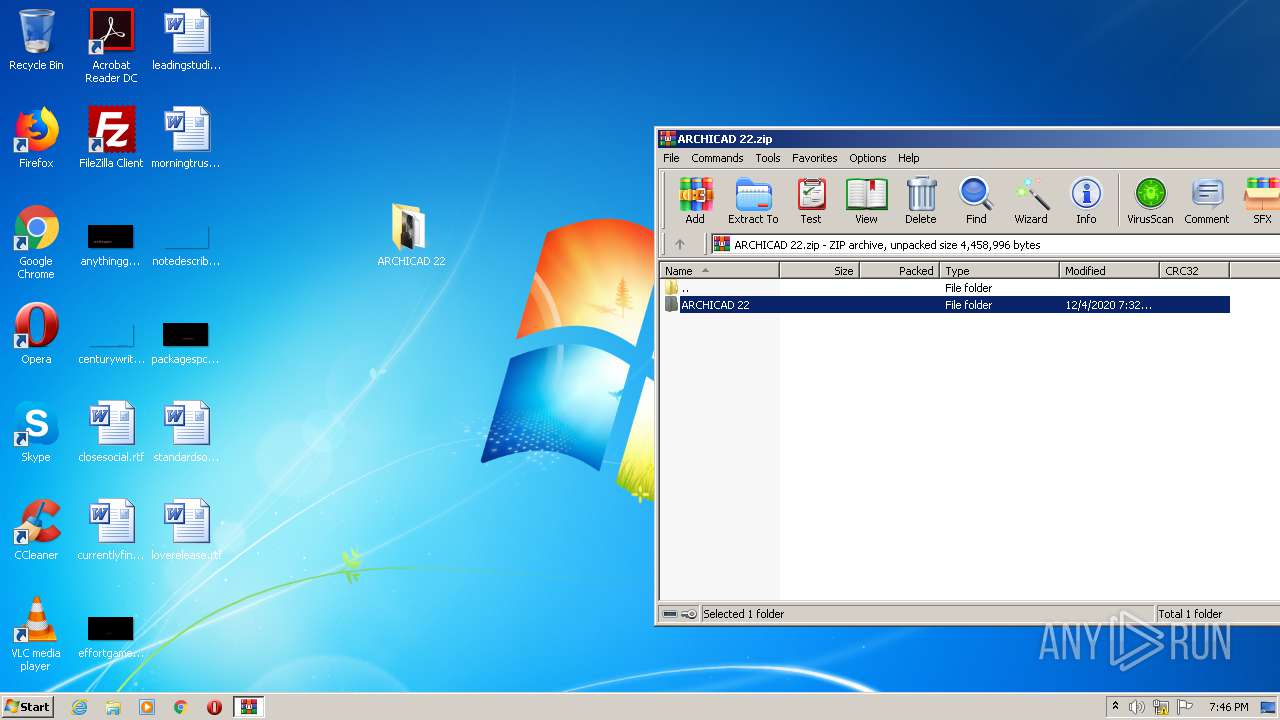The width and height of the screenshot is (1280, 720).
Task: Open the Options menu
Action: 868,158
